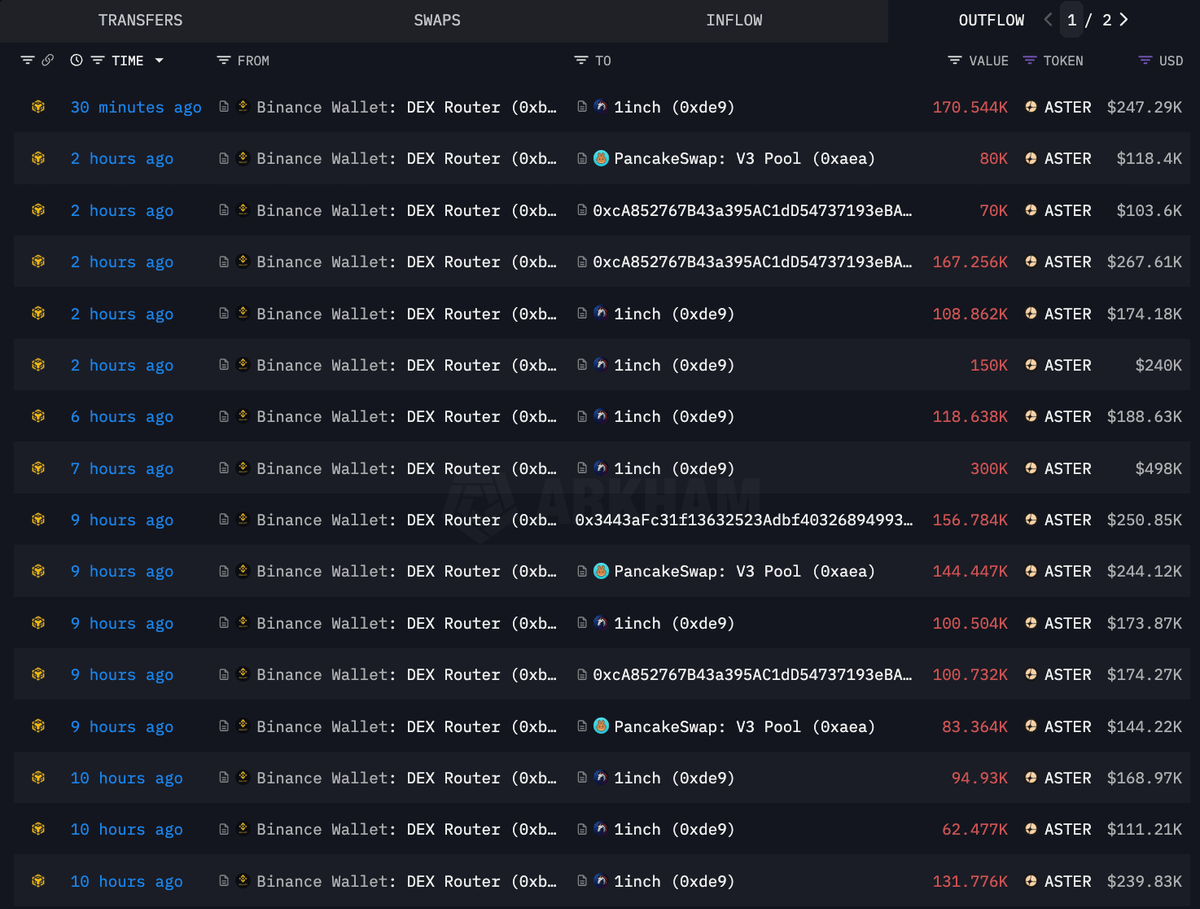The width and height of the screenshot is (1200, 909).
Task: Click the USD amount $250.85K
Action: 1145,520
